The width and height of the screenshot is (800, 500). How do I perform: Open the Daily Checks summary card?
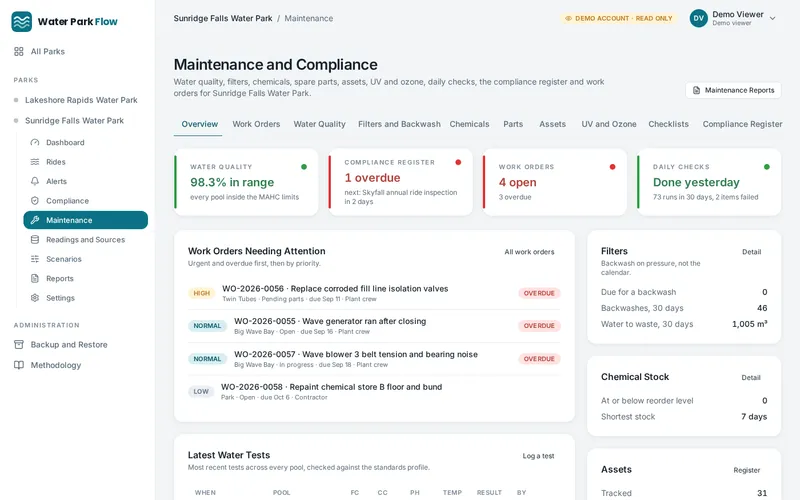coord(709,182)
